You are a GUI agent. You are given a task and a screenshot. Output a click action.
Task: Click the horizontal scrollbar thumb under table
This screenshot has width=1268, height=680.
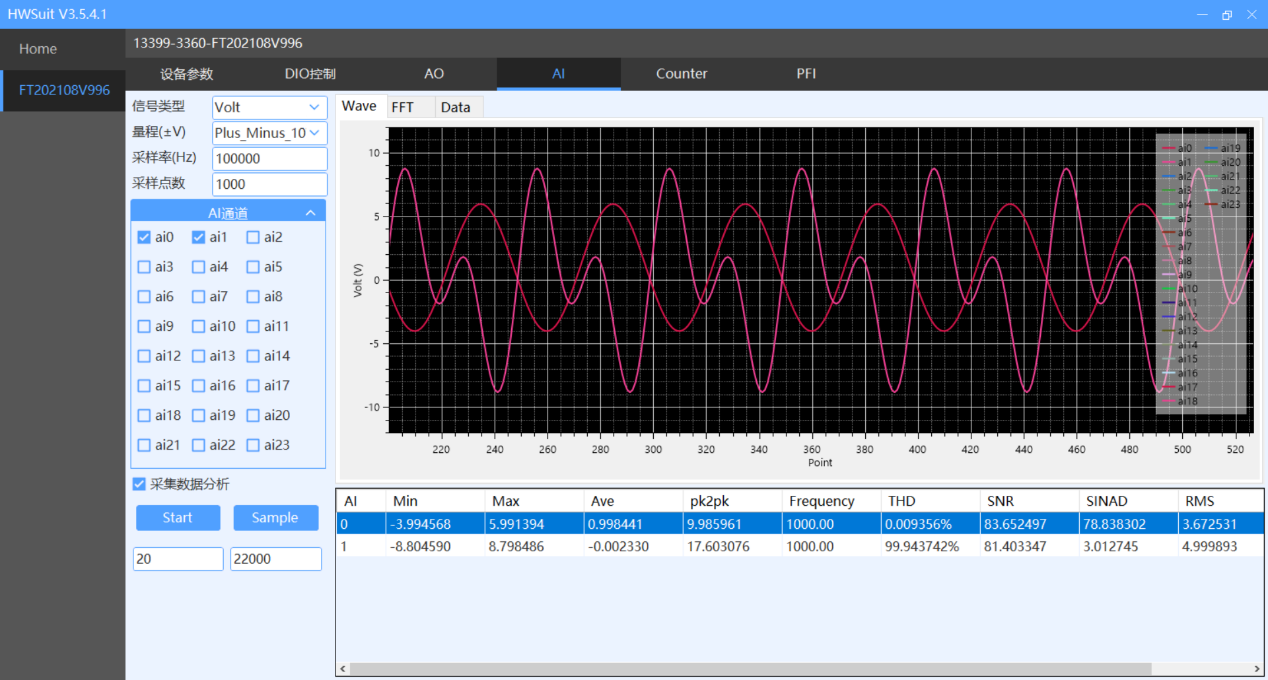pos(750,669)
